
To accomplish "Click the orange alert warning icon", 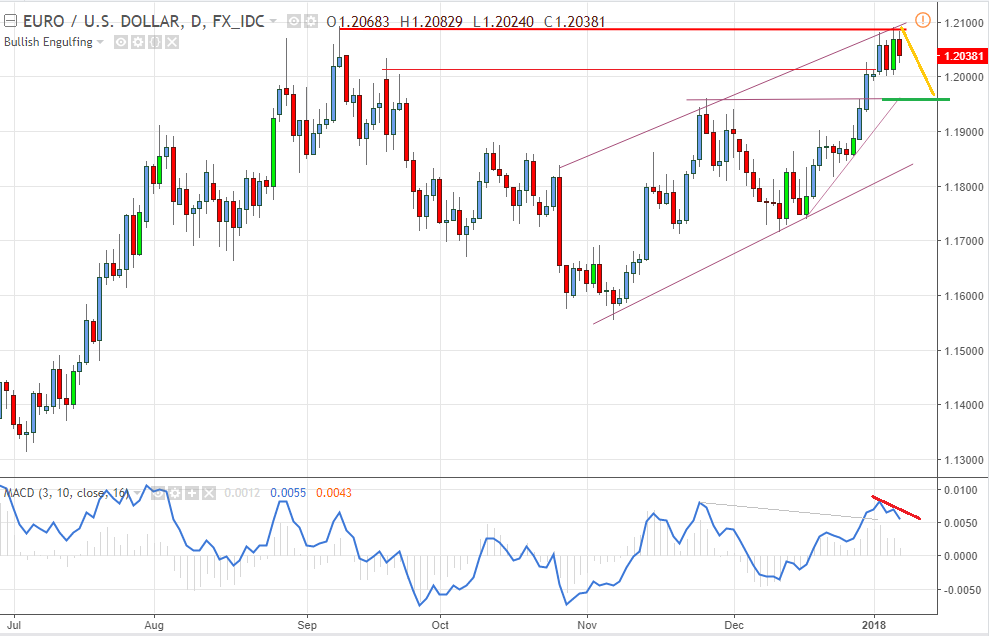I will point(922,20).
